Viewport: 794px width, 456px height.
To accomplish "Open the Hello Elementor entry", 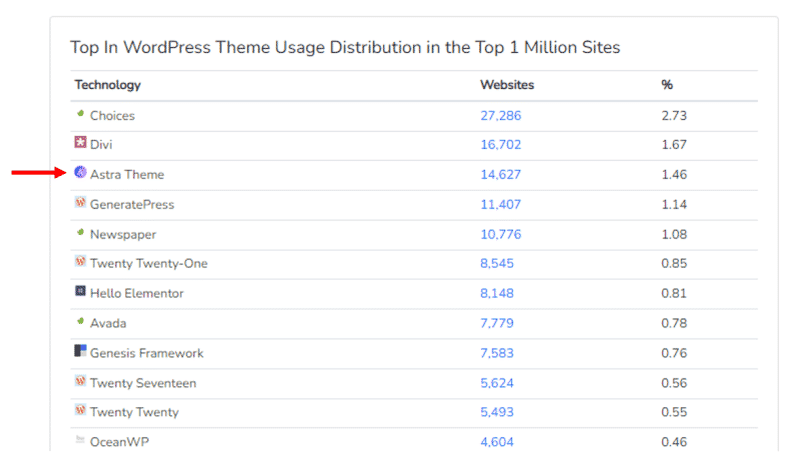I will tap(137, 294).
